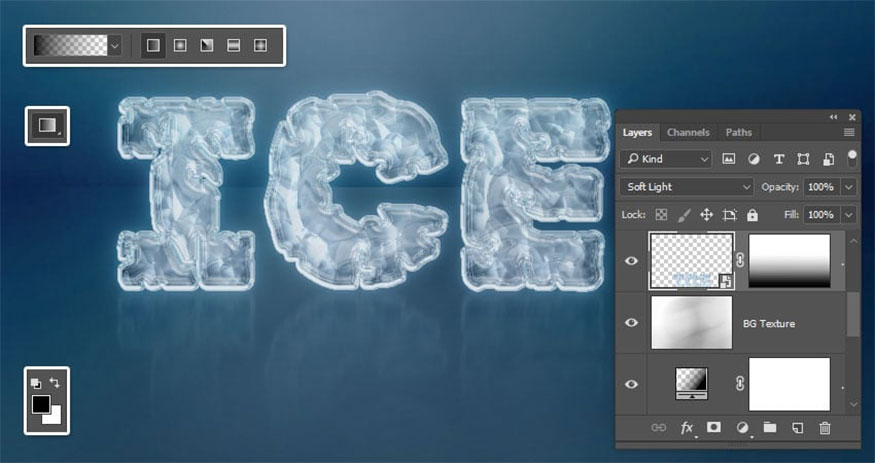The image size is (875, 463).
Task: Hide the BG Texture layer
Action: point(631,322)
